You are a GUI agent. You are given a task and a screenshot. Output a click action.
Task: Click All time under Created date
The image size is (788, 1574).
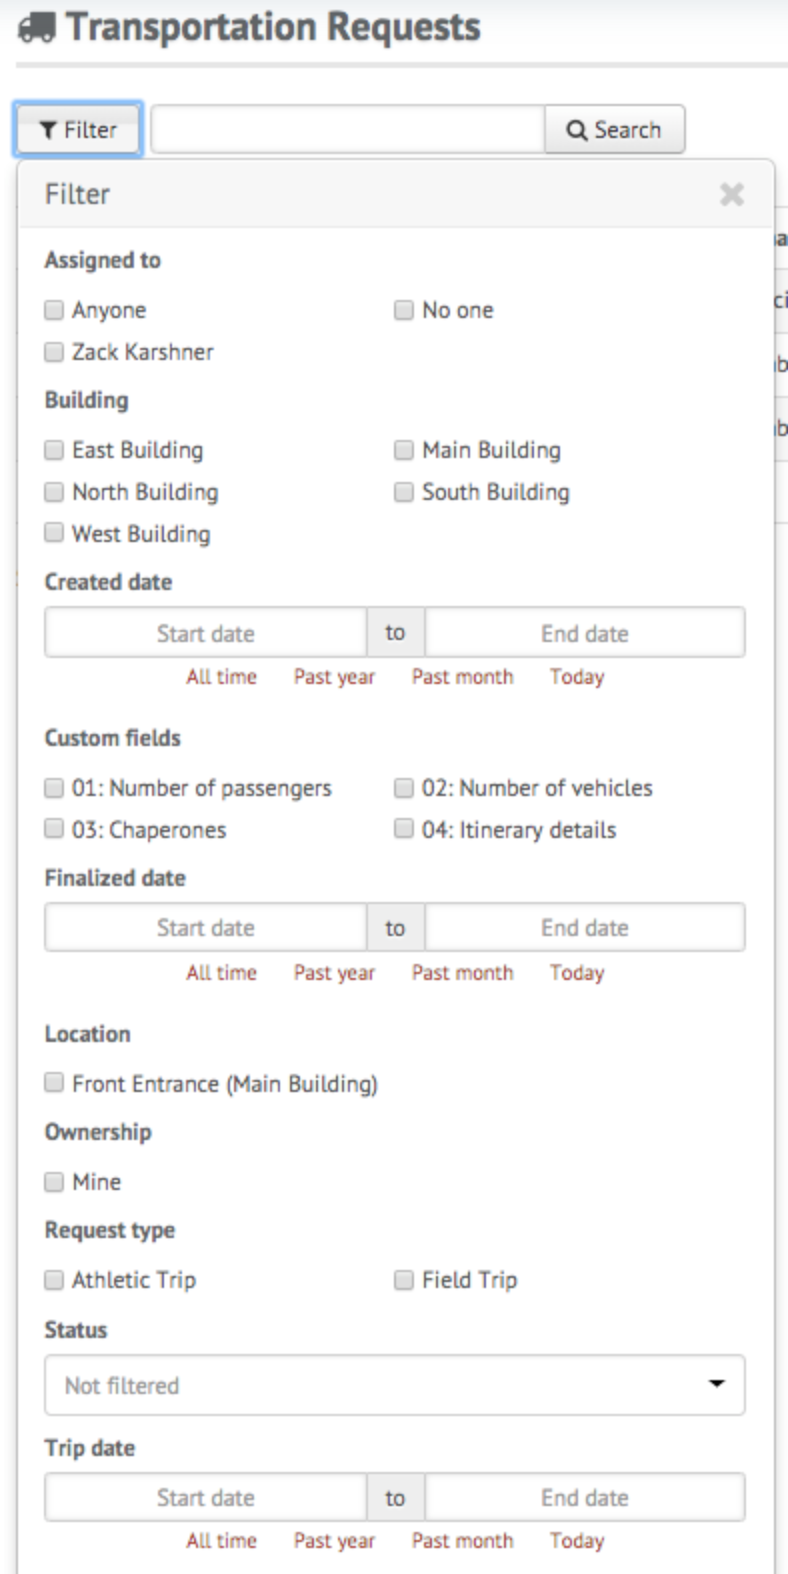[x=219, y=677]
